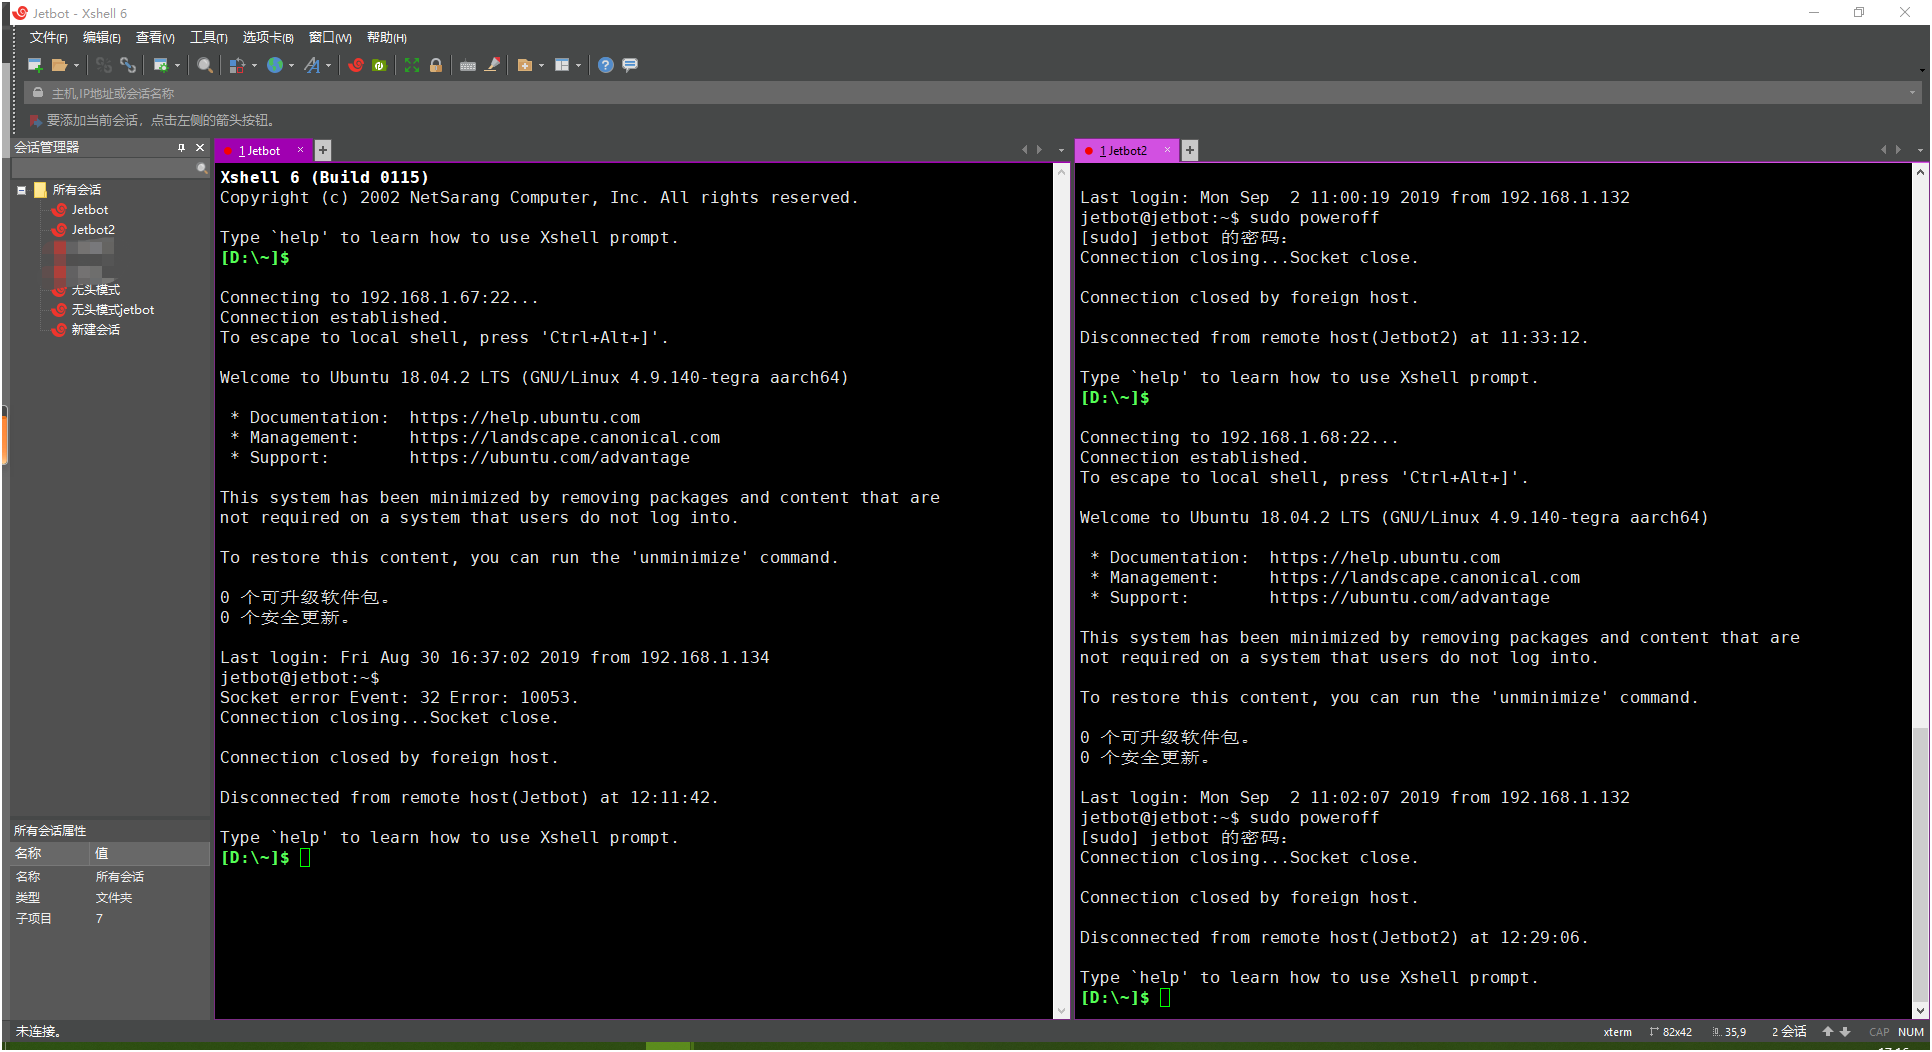Click the add current session arrow icon
1932x1052 pixels.
tap(36, 120)
